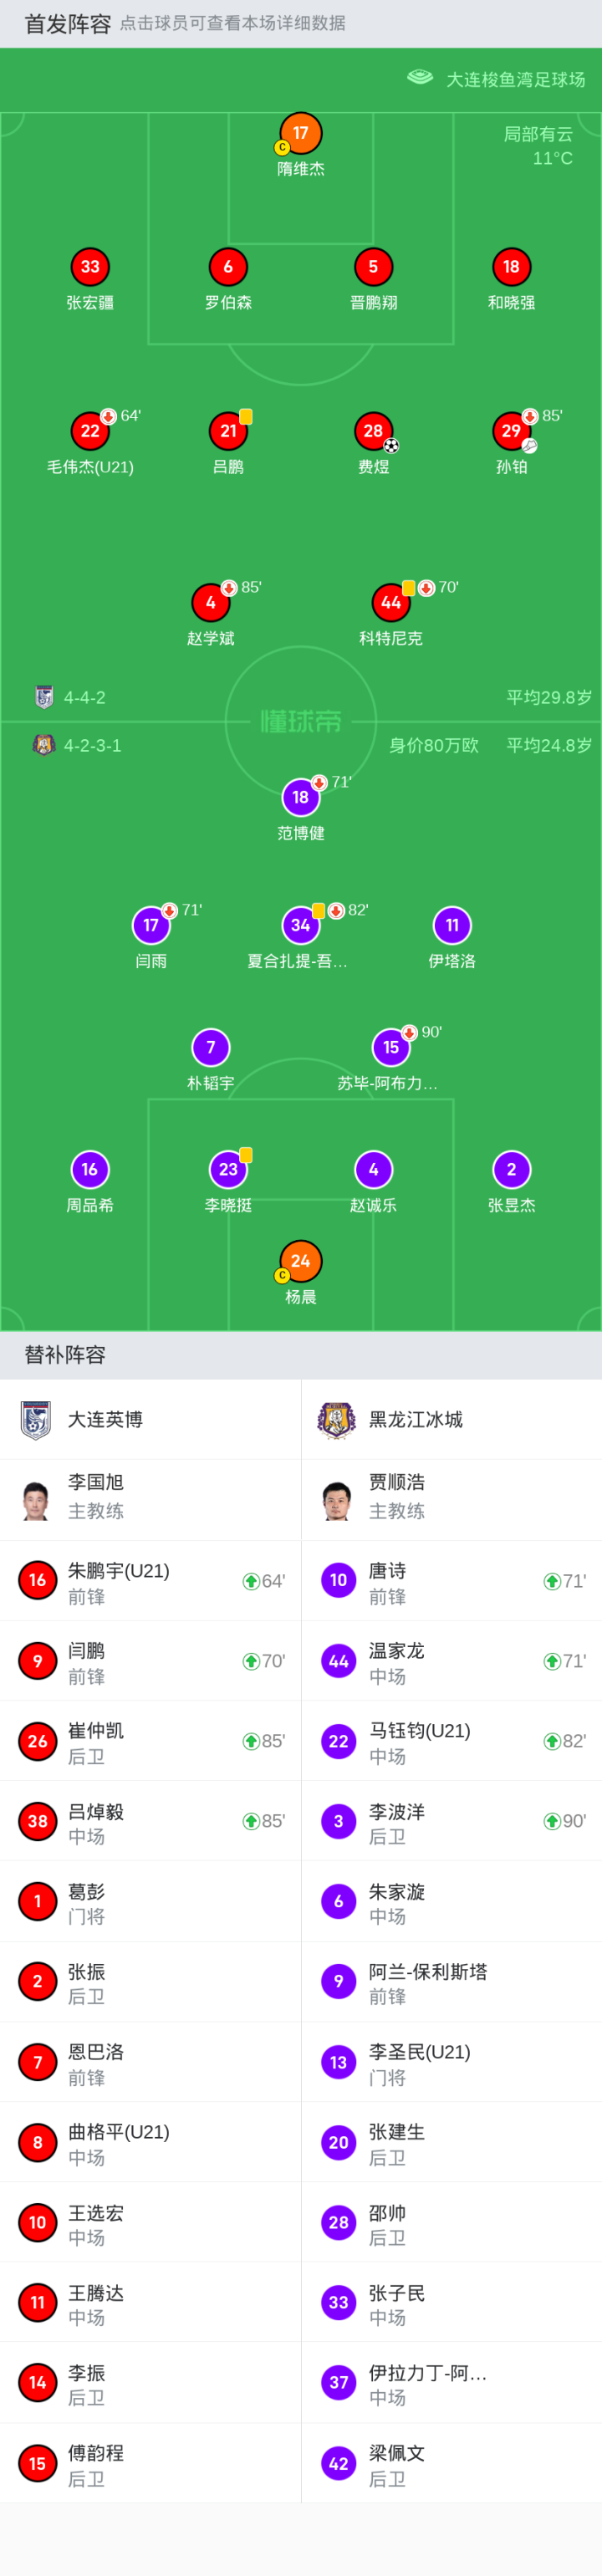
Task: Click 科特尼克 number 44 player circle
Action: pos(391,603)
